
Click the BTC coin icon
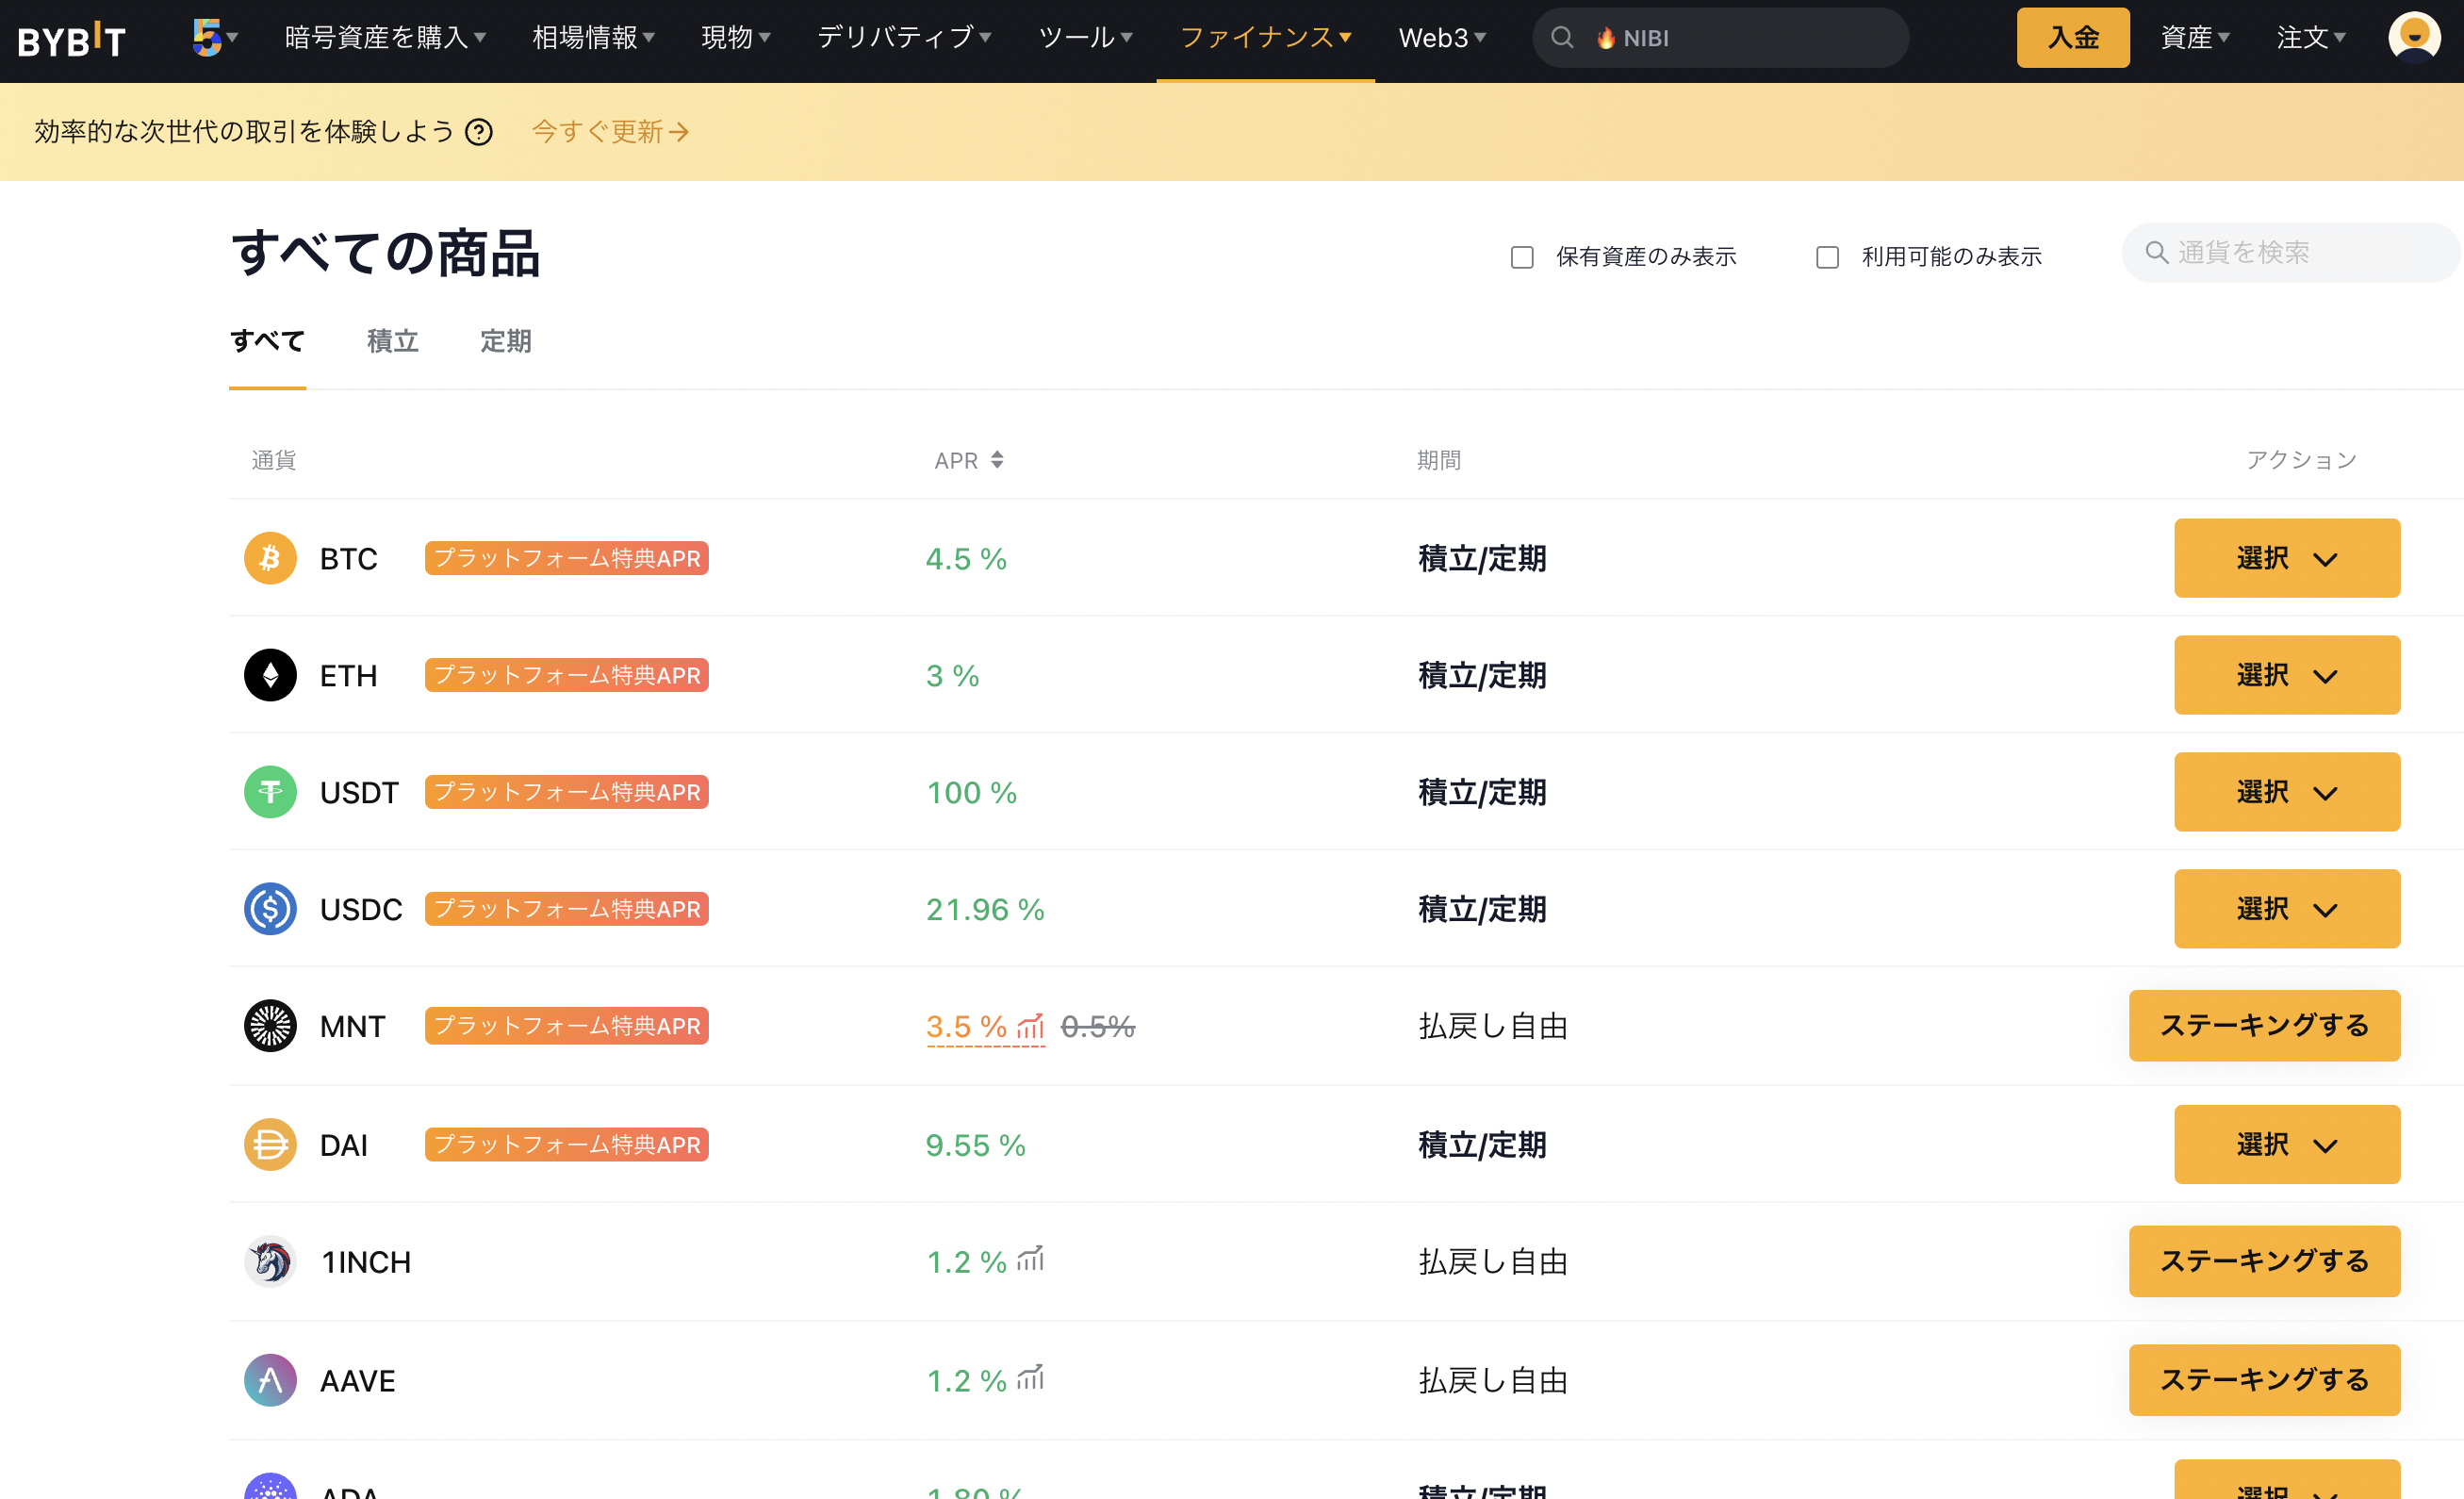(270, 558)
